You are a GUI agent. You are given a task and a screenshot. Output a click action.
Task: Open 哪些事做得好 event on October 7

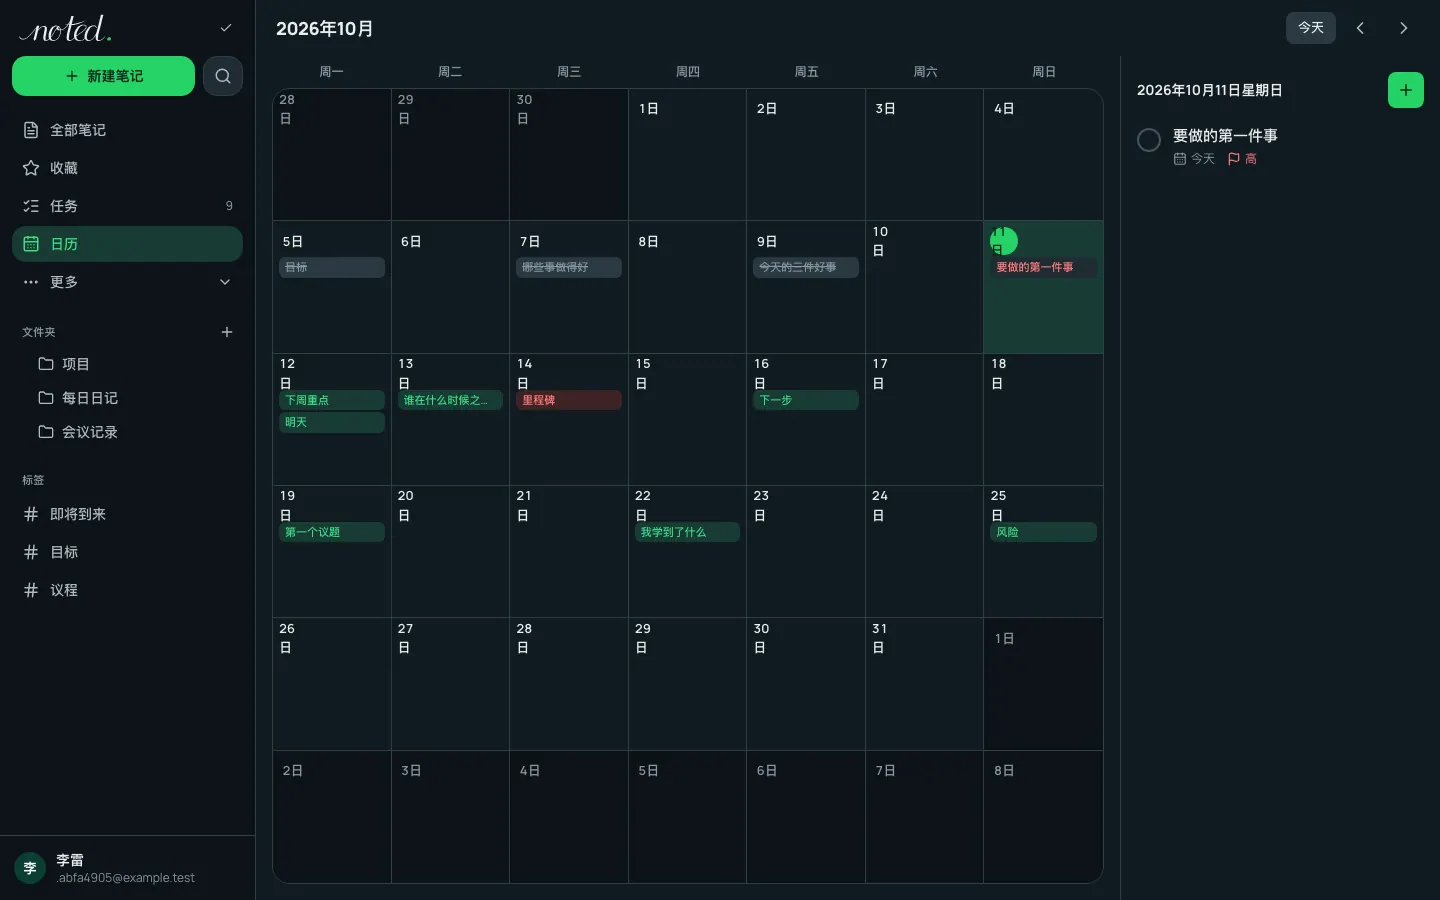pos(569,268)
